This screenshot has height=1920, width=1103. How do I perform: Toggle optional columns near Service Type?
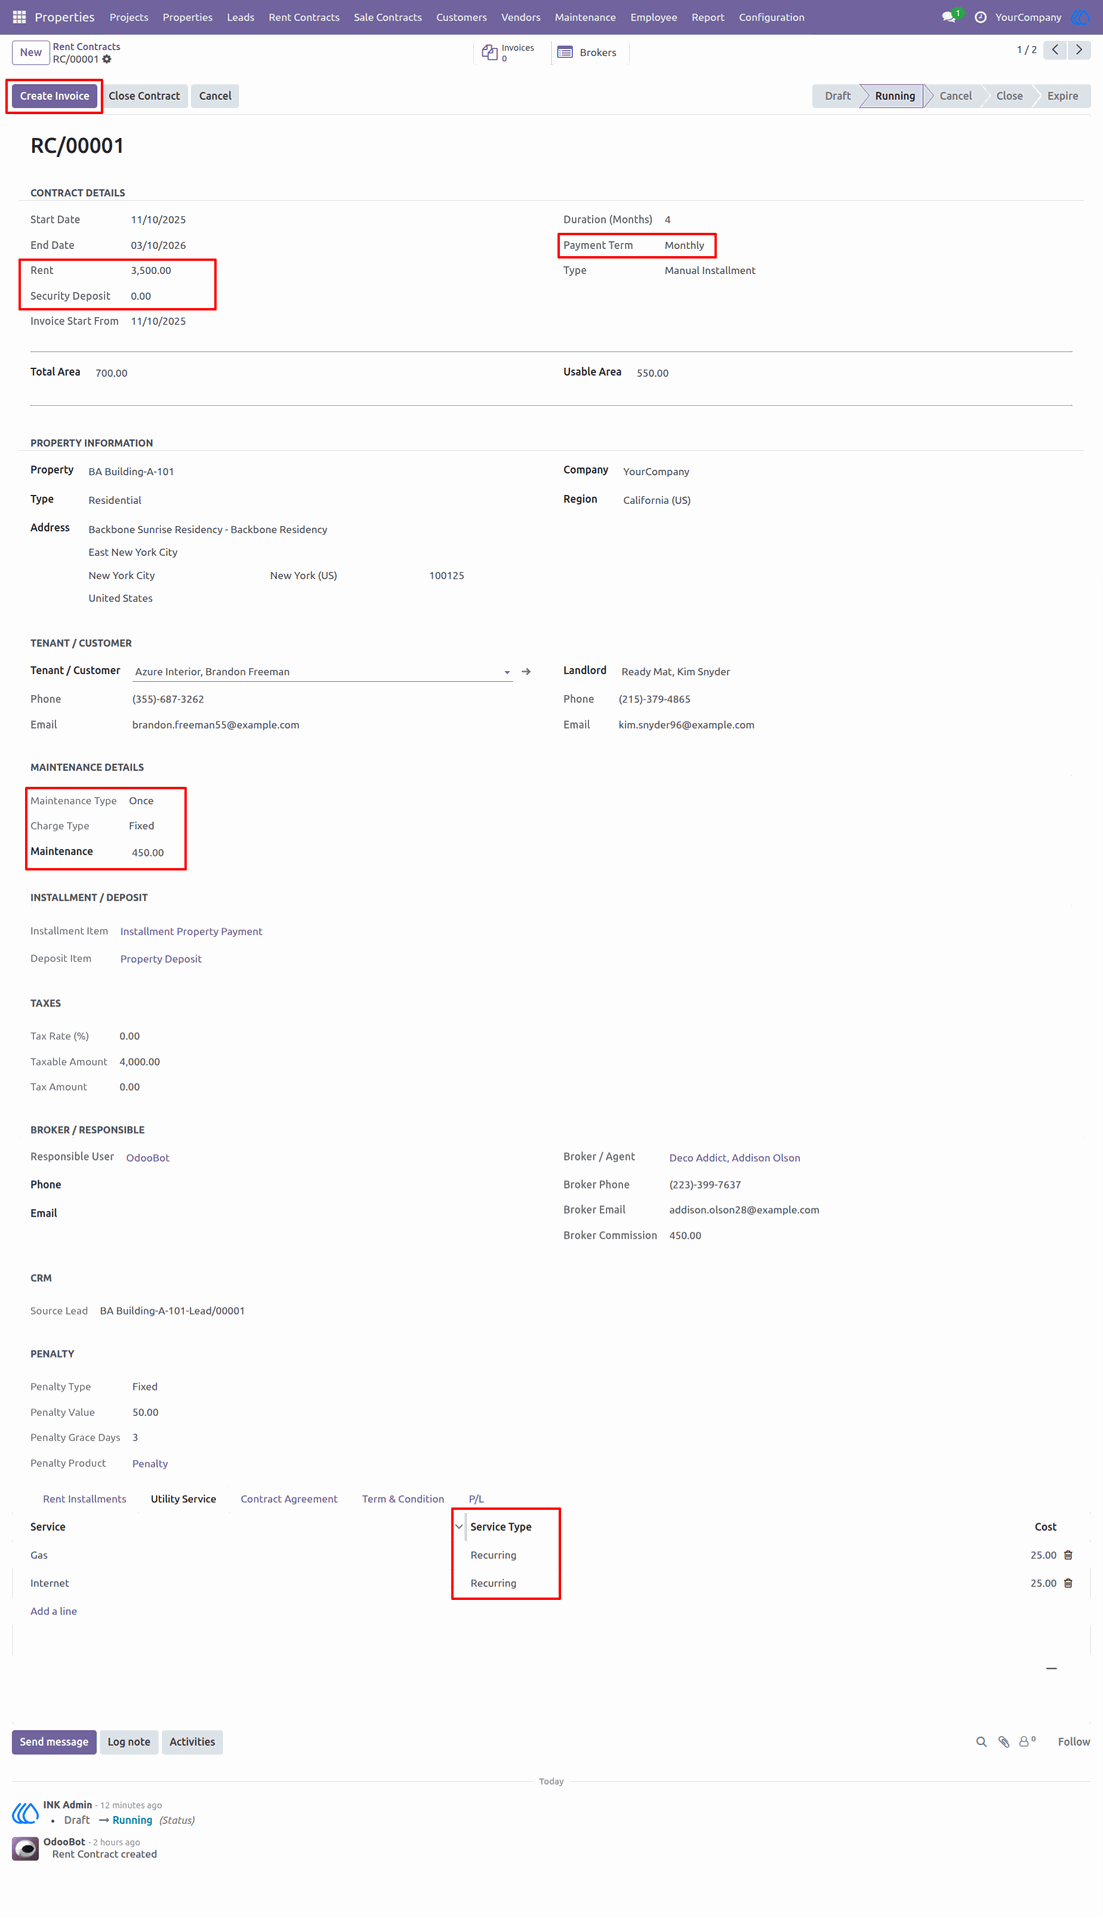pyautogui.click(x=459, y=1527)
